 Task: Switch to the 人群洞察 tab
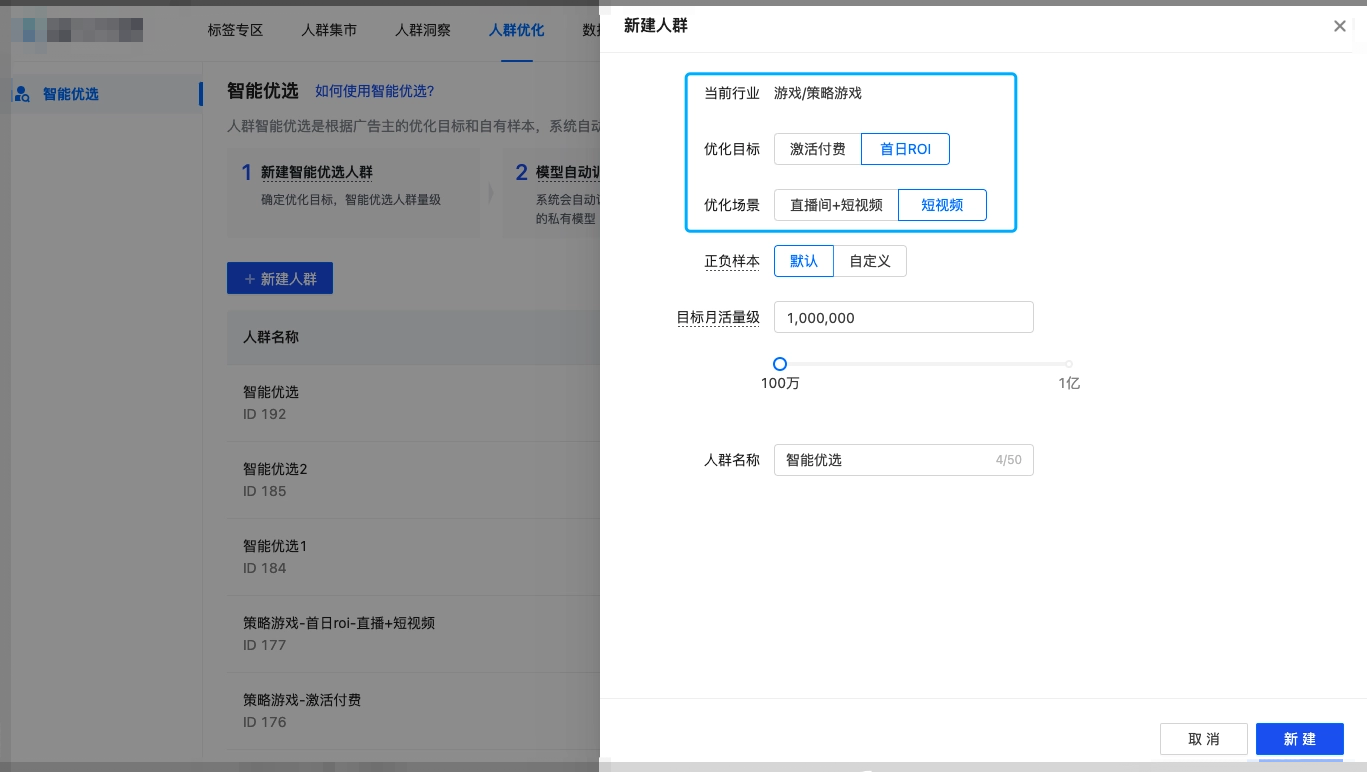(422, 30)
